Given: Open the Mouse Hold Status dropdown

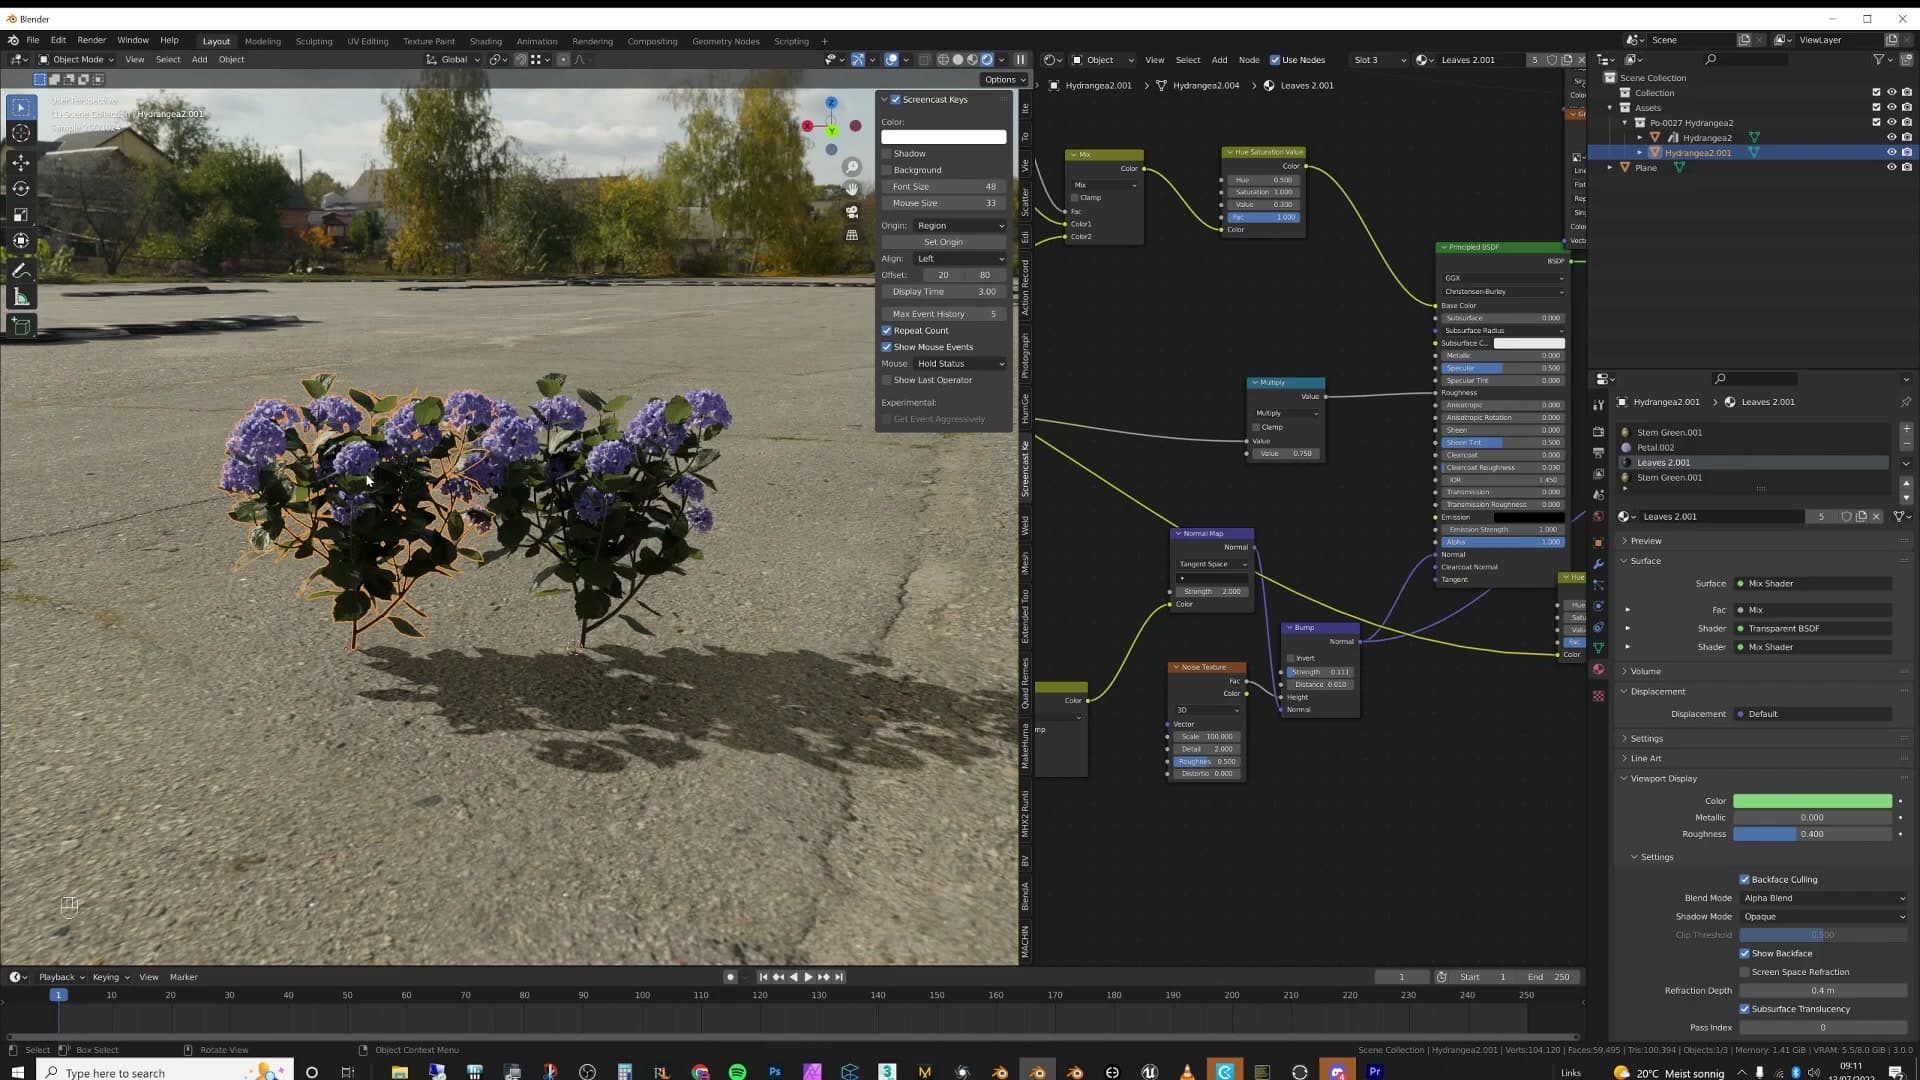Looking at the screenshot, I should tap(960, 364).
